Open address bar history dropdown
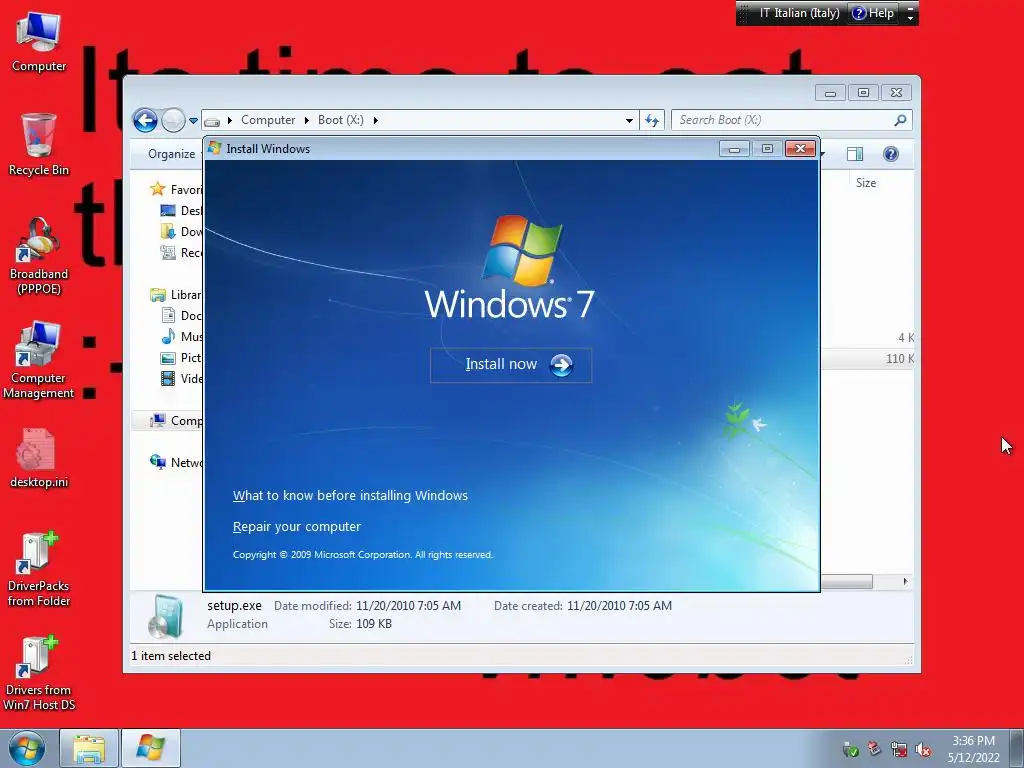This screenshot has height=768, width=1024. click(x=629, y=120)
